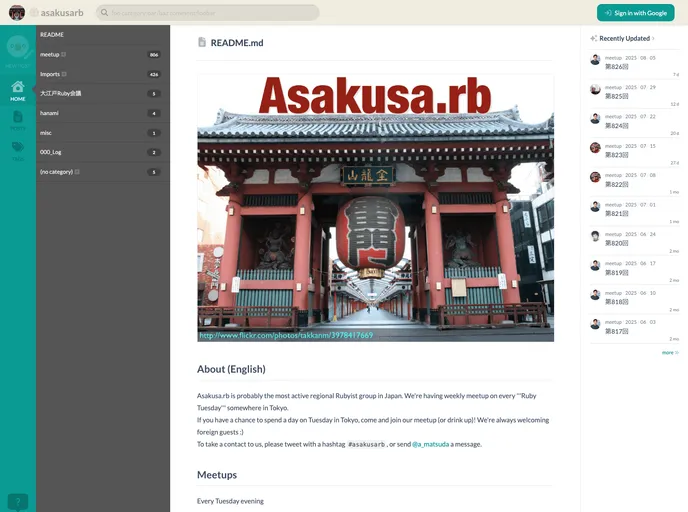Click the #asakusarb hashtag code text
The width and height of the screenshot is (688, 512).
pos(366,444)
